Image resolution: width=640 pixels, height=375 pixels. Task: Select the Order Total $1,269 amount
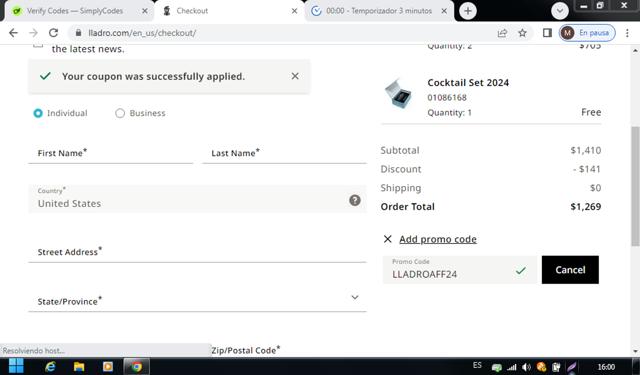click(586, 206)
